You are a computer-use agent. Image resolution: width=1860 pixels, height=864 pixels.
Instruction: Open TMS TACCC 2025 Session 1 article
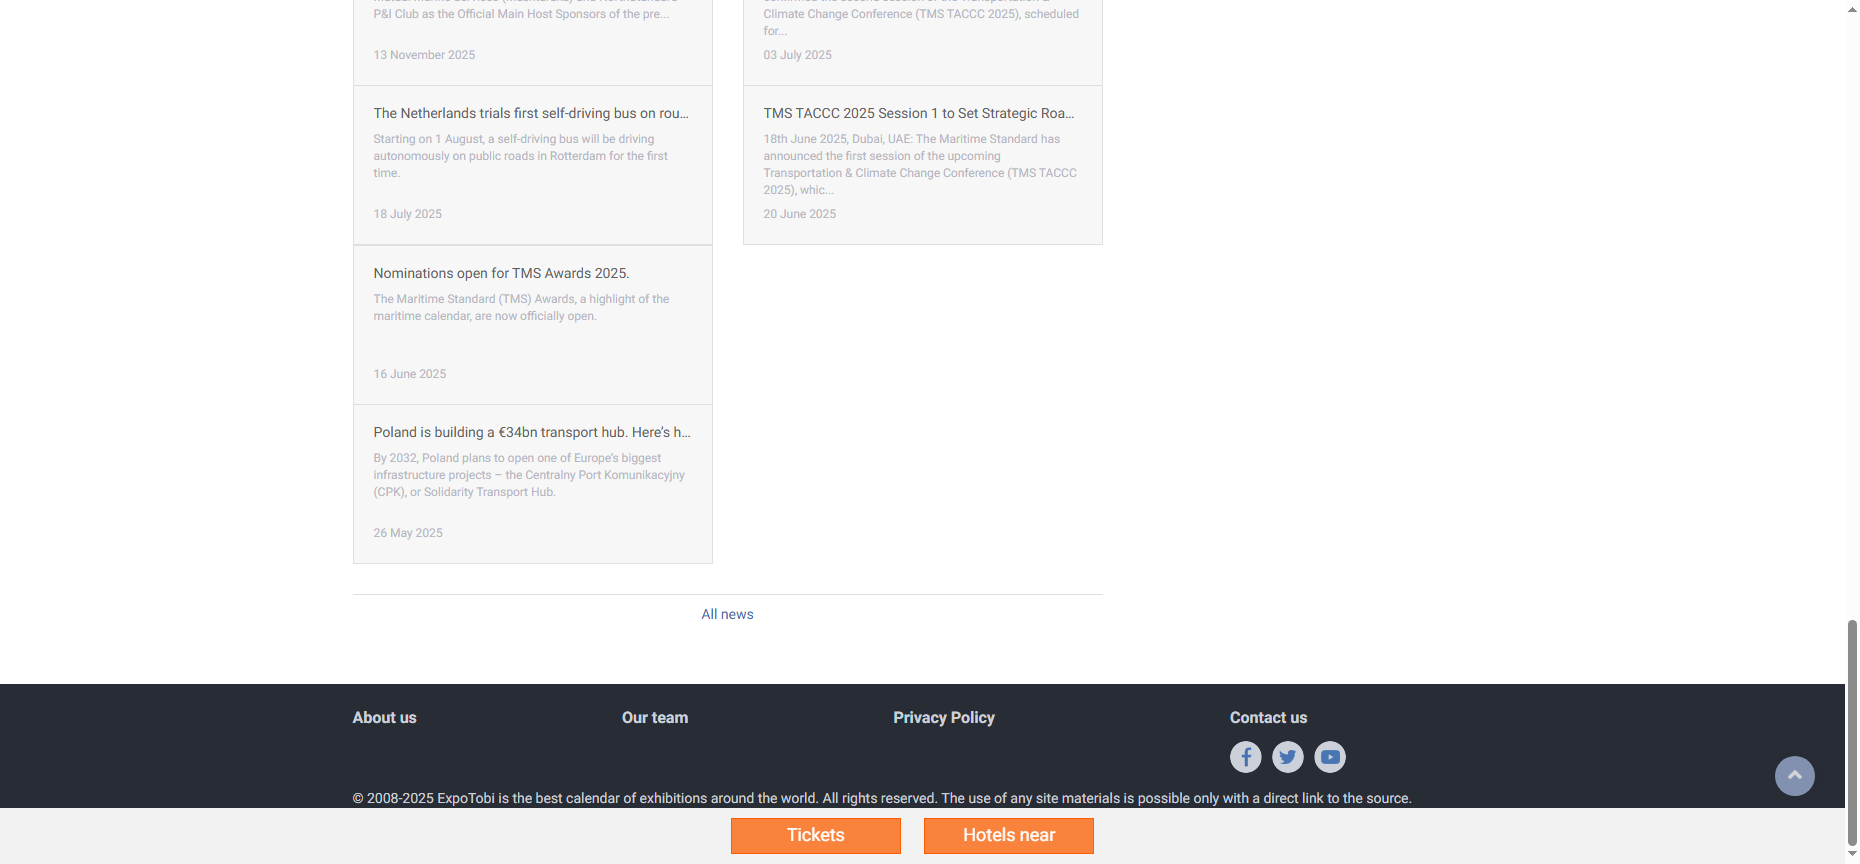(x=918, y=113)
